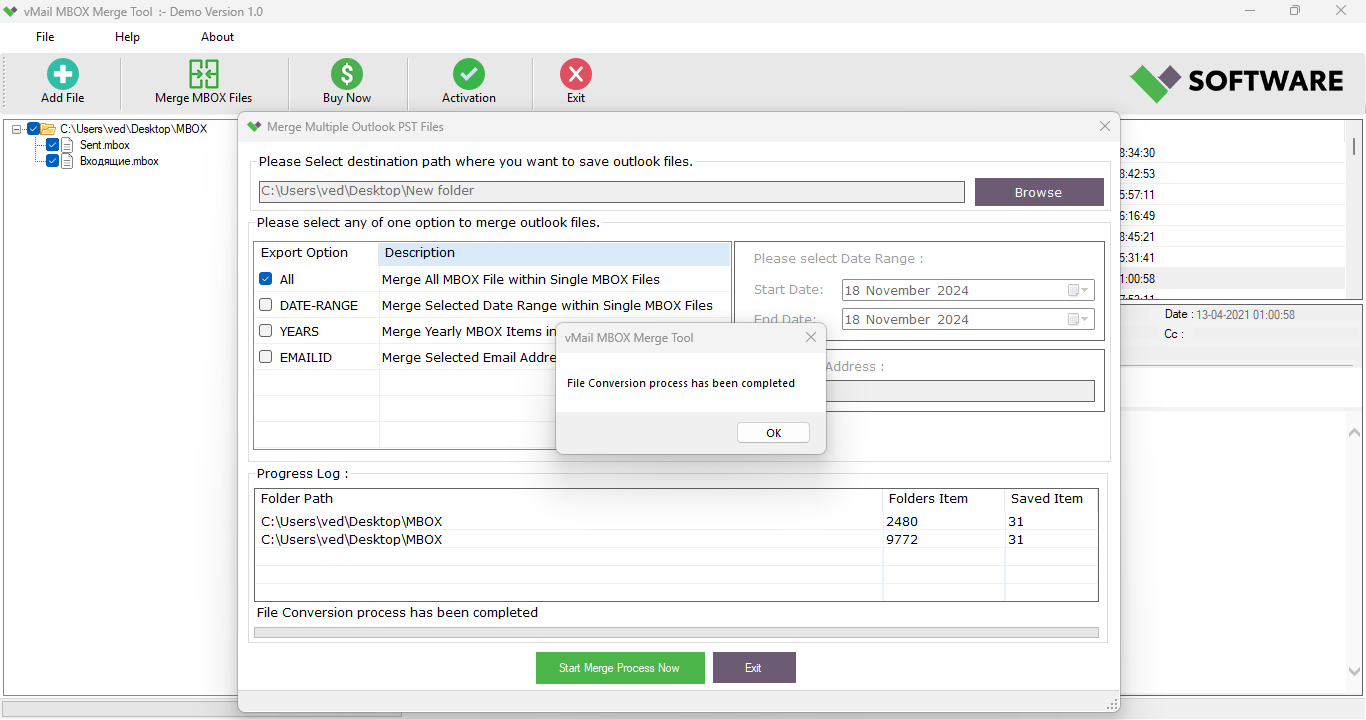Click the Address input field
The width and height of the screenshot is (1366, 720).
point(960,391)
